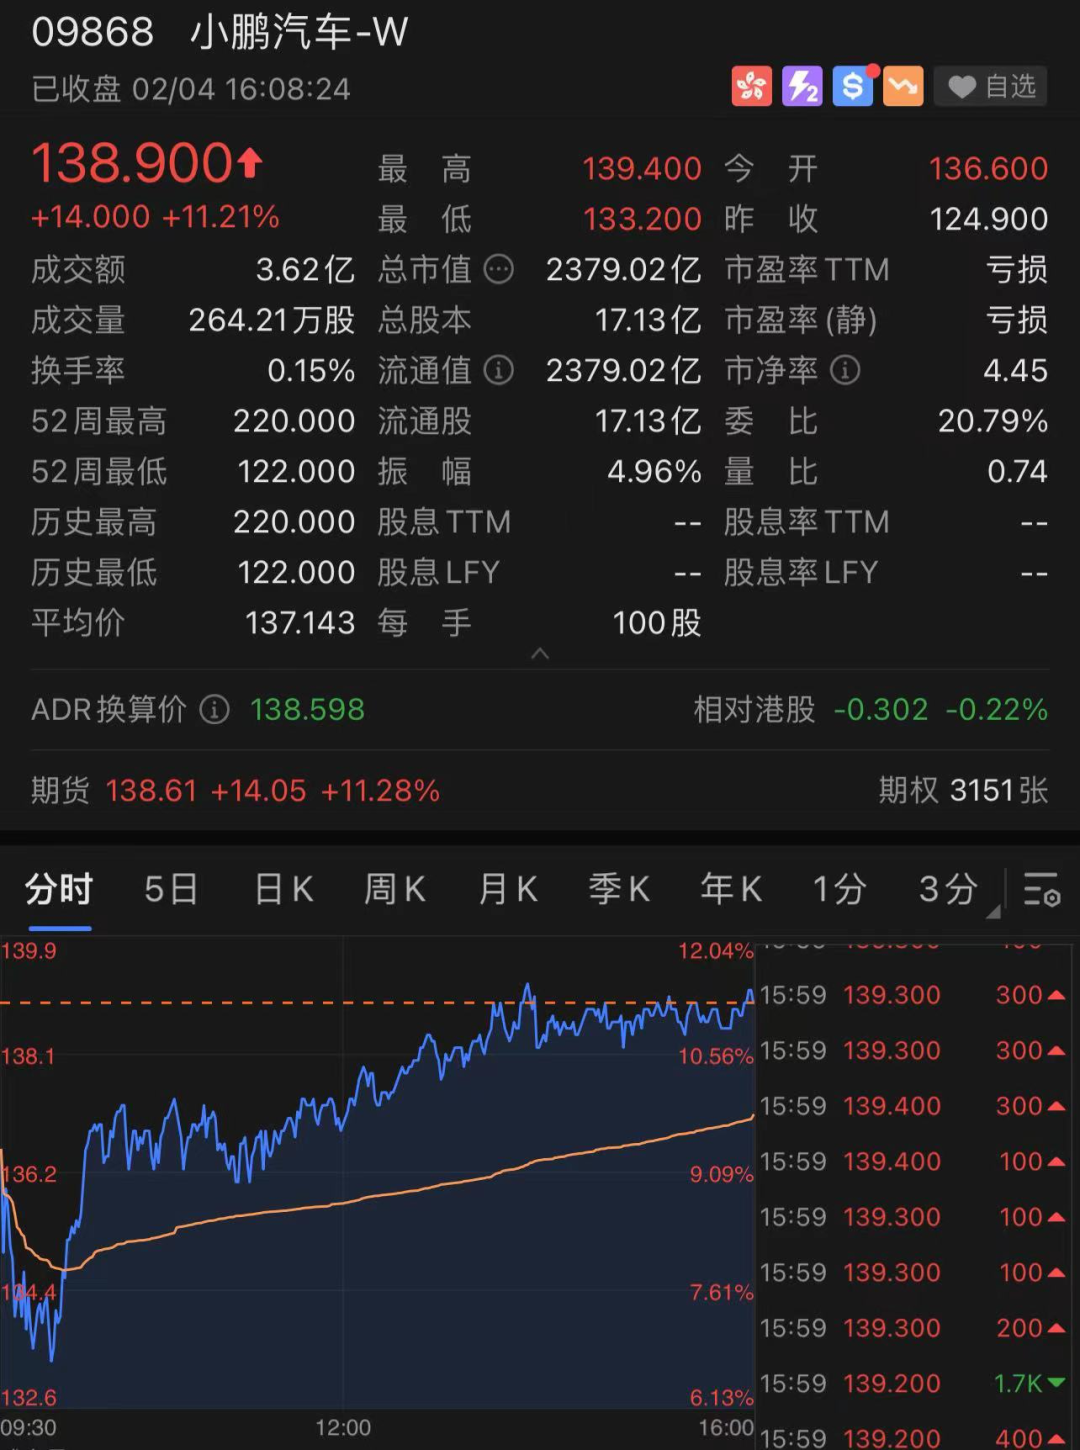Add stock to 自选 watchlist
1080x1450 pixels.
pos(991,87)
